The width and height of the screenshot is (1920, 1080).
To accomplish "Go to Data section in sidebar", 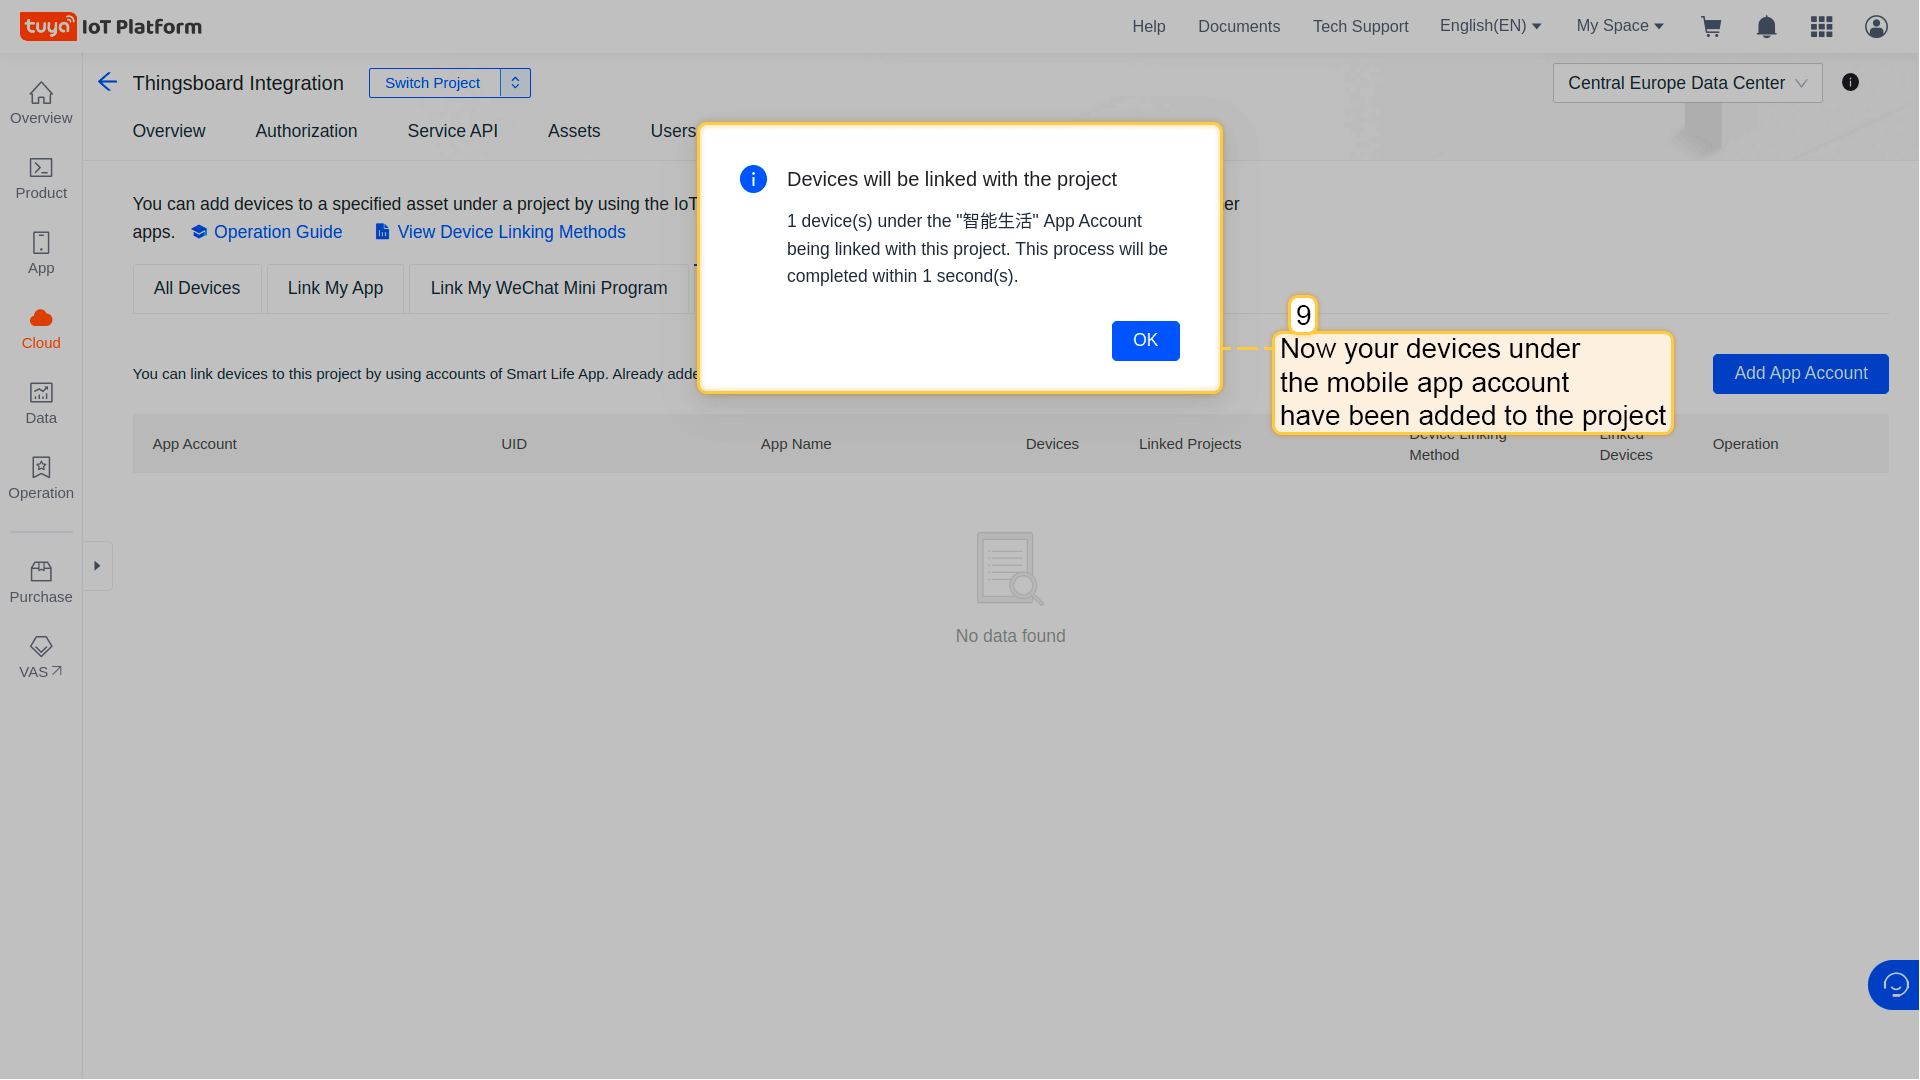I will [x=41, y=404].
